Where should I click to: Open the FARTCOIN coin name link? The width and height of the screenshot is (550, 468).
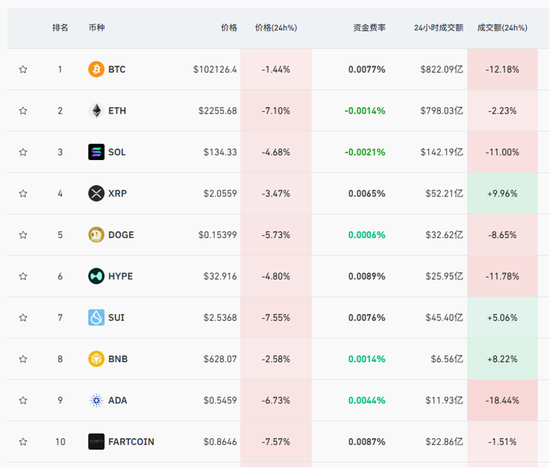pos(131,442)
